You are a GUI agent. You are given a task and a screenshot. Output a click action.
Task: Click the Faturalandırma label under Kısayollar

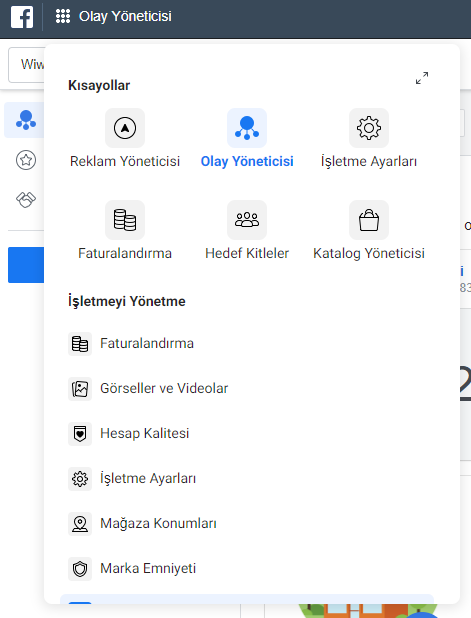125,253
